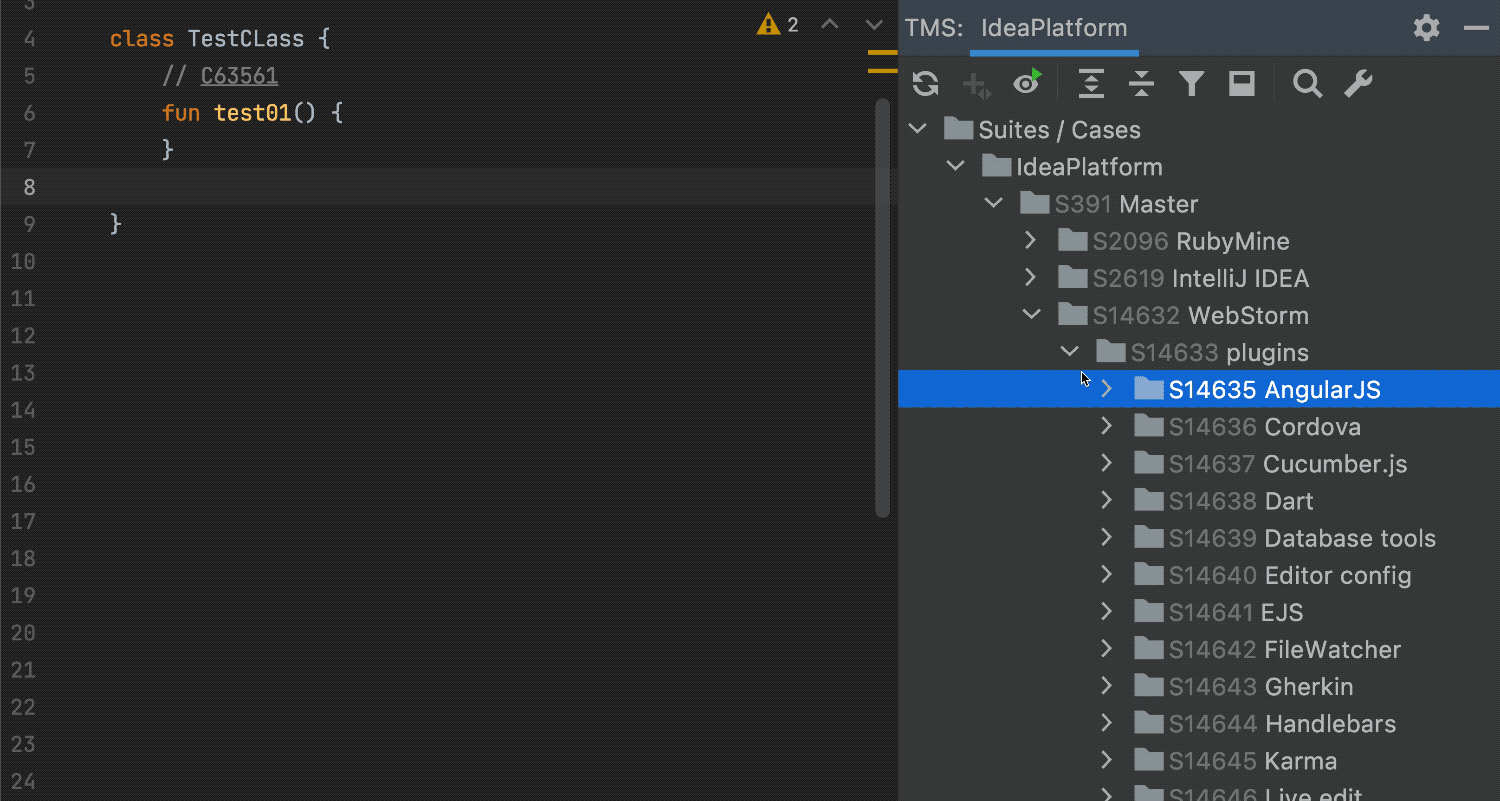
Task: Expand the S14643 Gherkin node
Action: coord(1107,685)
